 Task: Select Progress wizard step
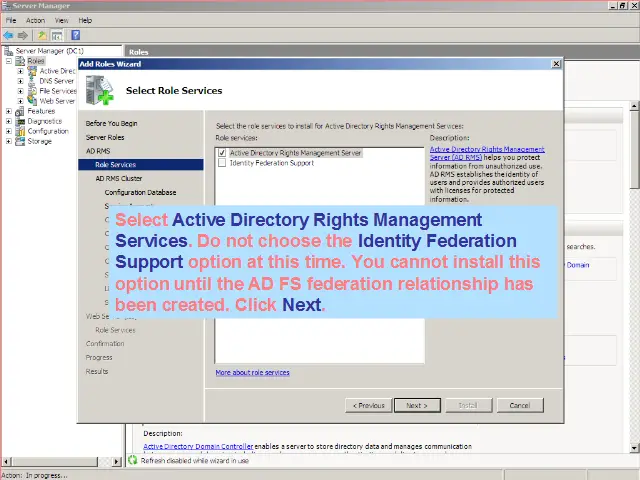[99, 358]
